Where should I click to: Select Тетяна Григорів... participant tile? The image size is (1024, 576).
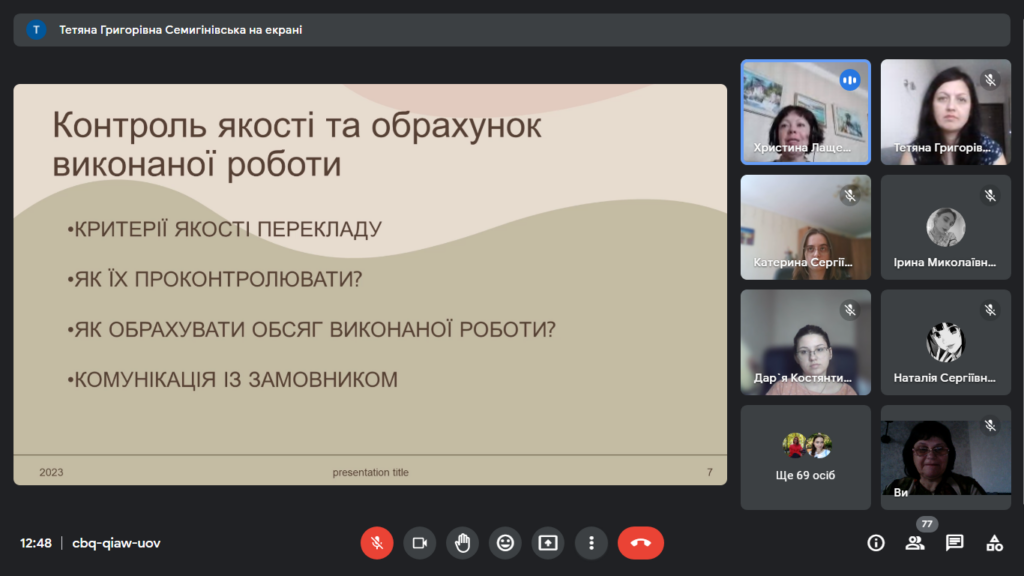tap(945, 112)
